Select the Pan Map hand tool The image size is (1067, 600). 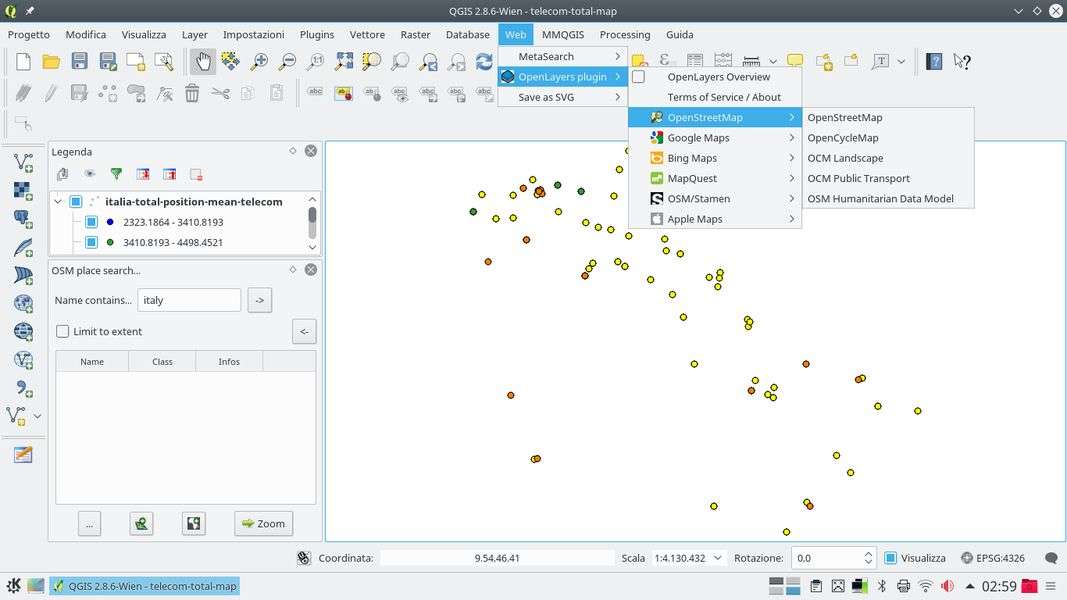203,62
